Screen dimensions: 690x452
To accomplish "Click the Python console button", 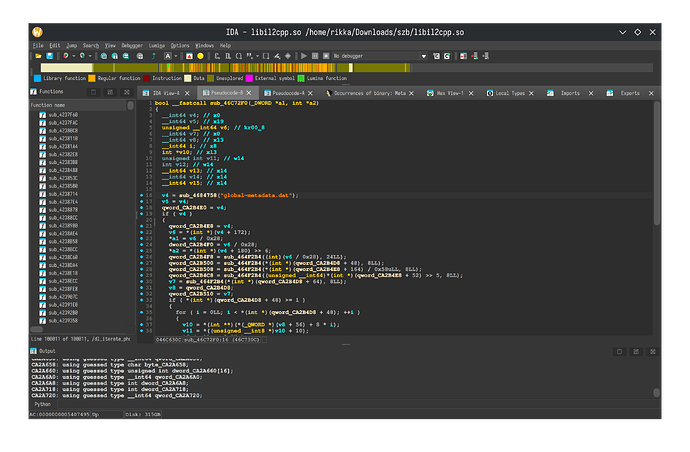I will point(43,404).
